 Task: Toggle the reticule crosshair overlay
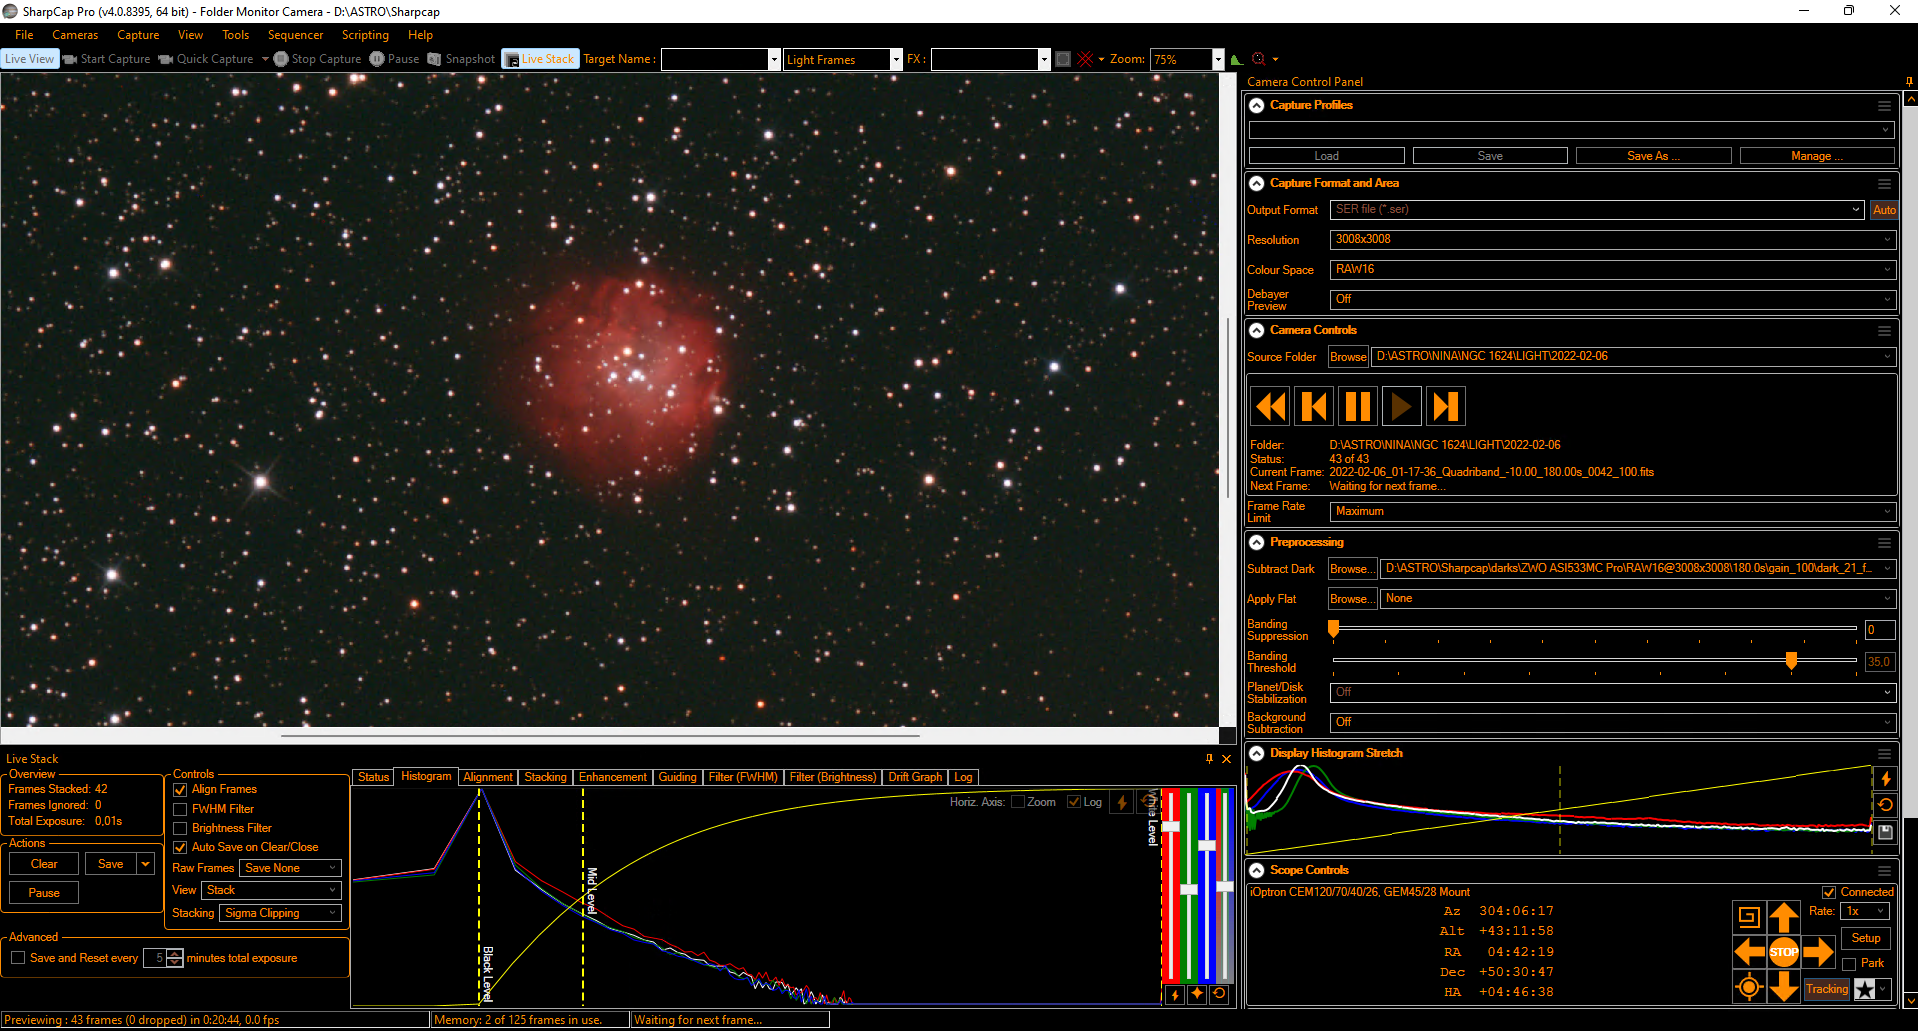(1085, 59)
